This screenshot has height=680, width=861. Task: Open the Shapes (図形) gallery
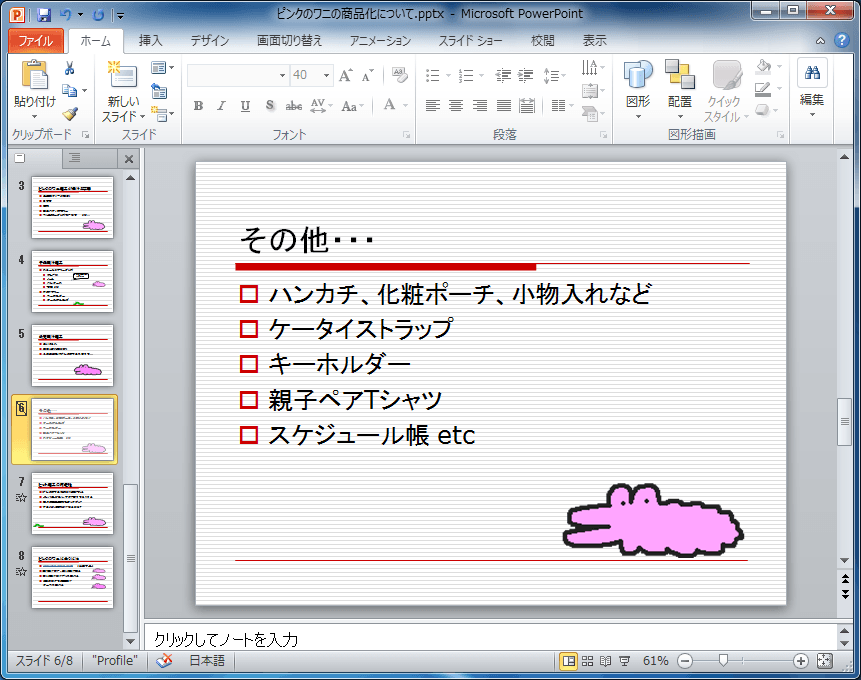point(638,90)
